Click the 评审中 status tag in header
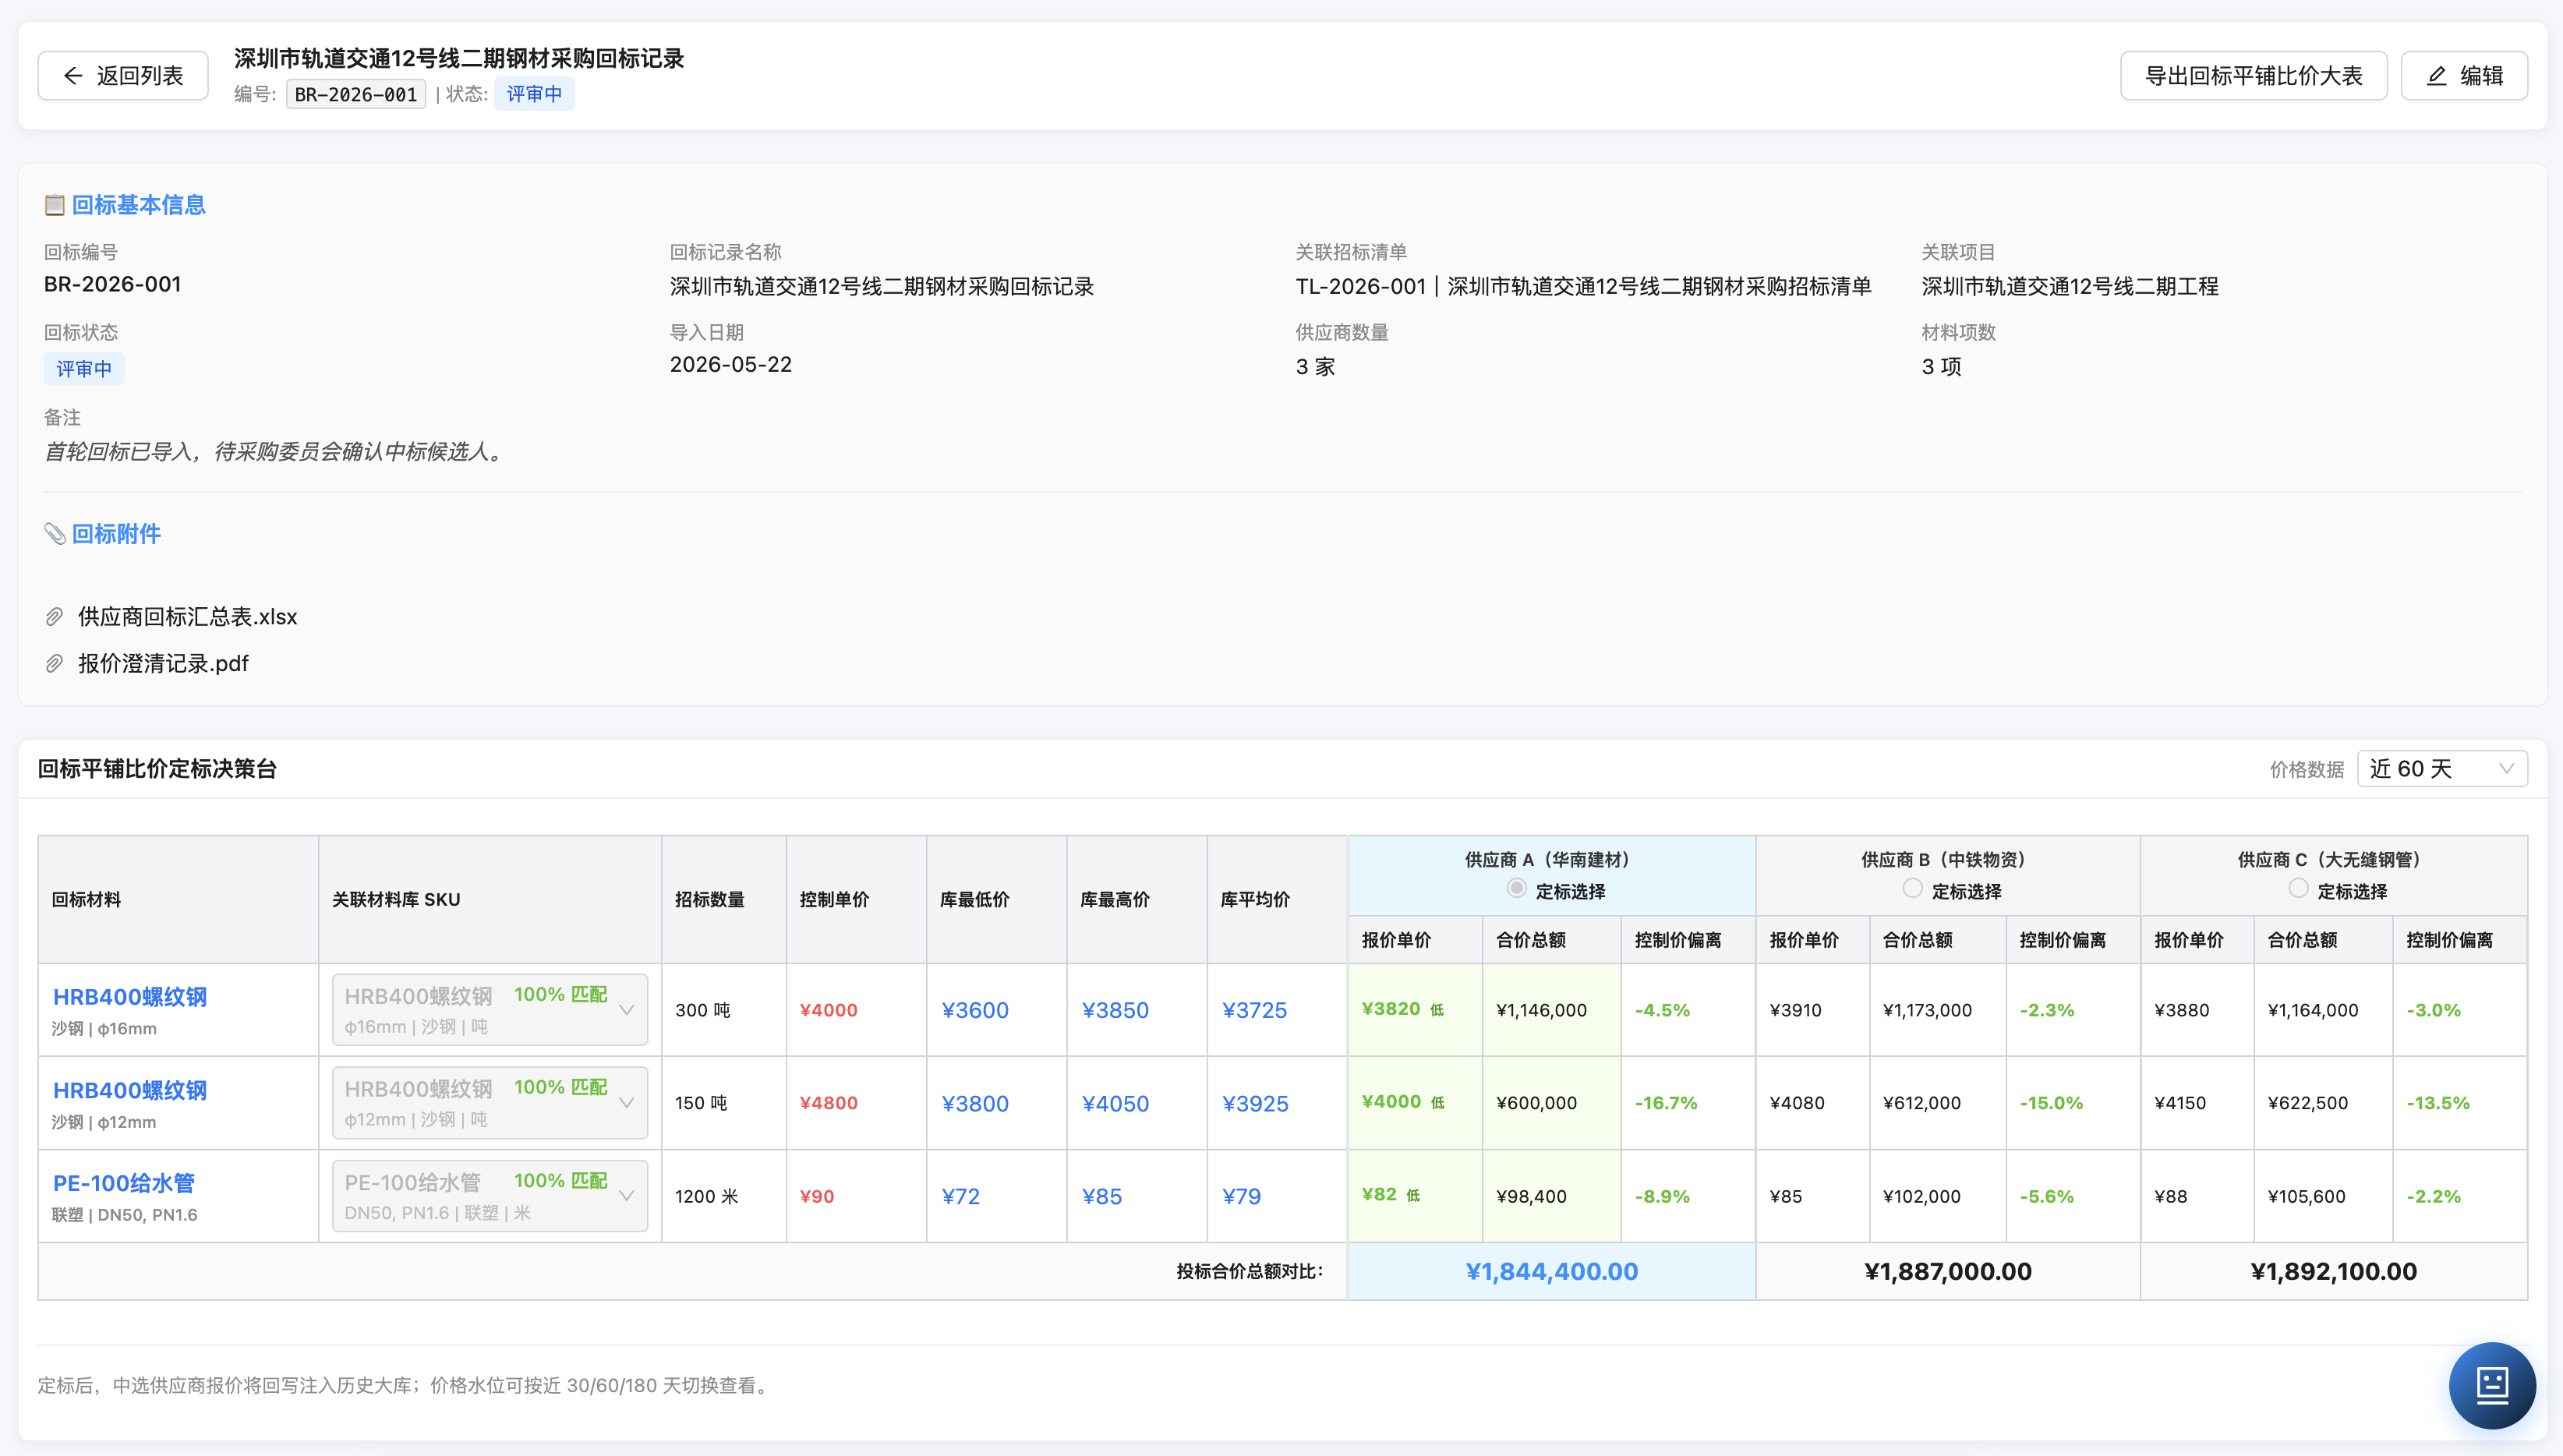The image size is (2563, 1456). pyautogui.click(x=534, y=94)
